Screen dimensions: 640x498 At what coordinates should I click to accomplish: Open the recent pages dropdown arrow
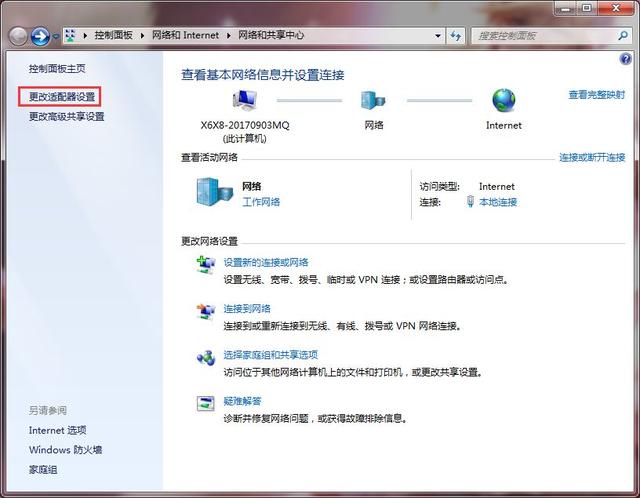click(56, 36)
